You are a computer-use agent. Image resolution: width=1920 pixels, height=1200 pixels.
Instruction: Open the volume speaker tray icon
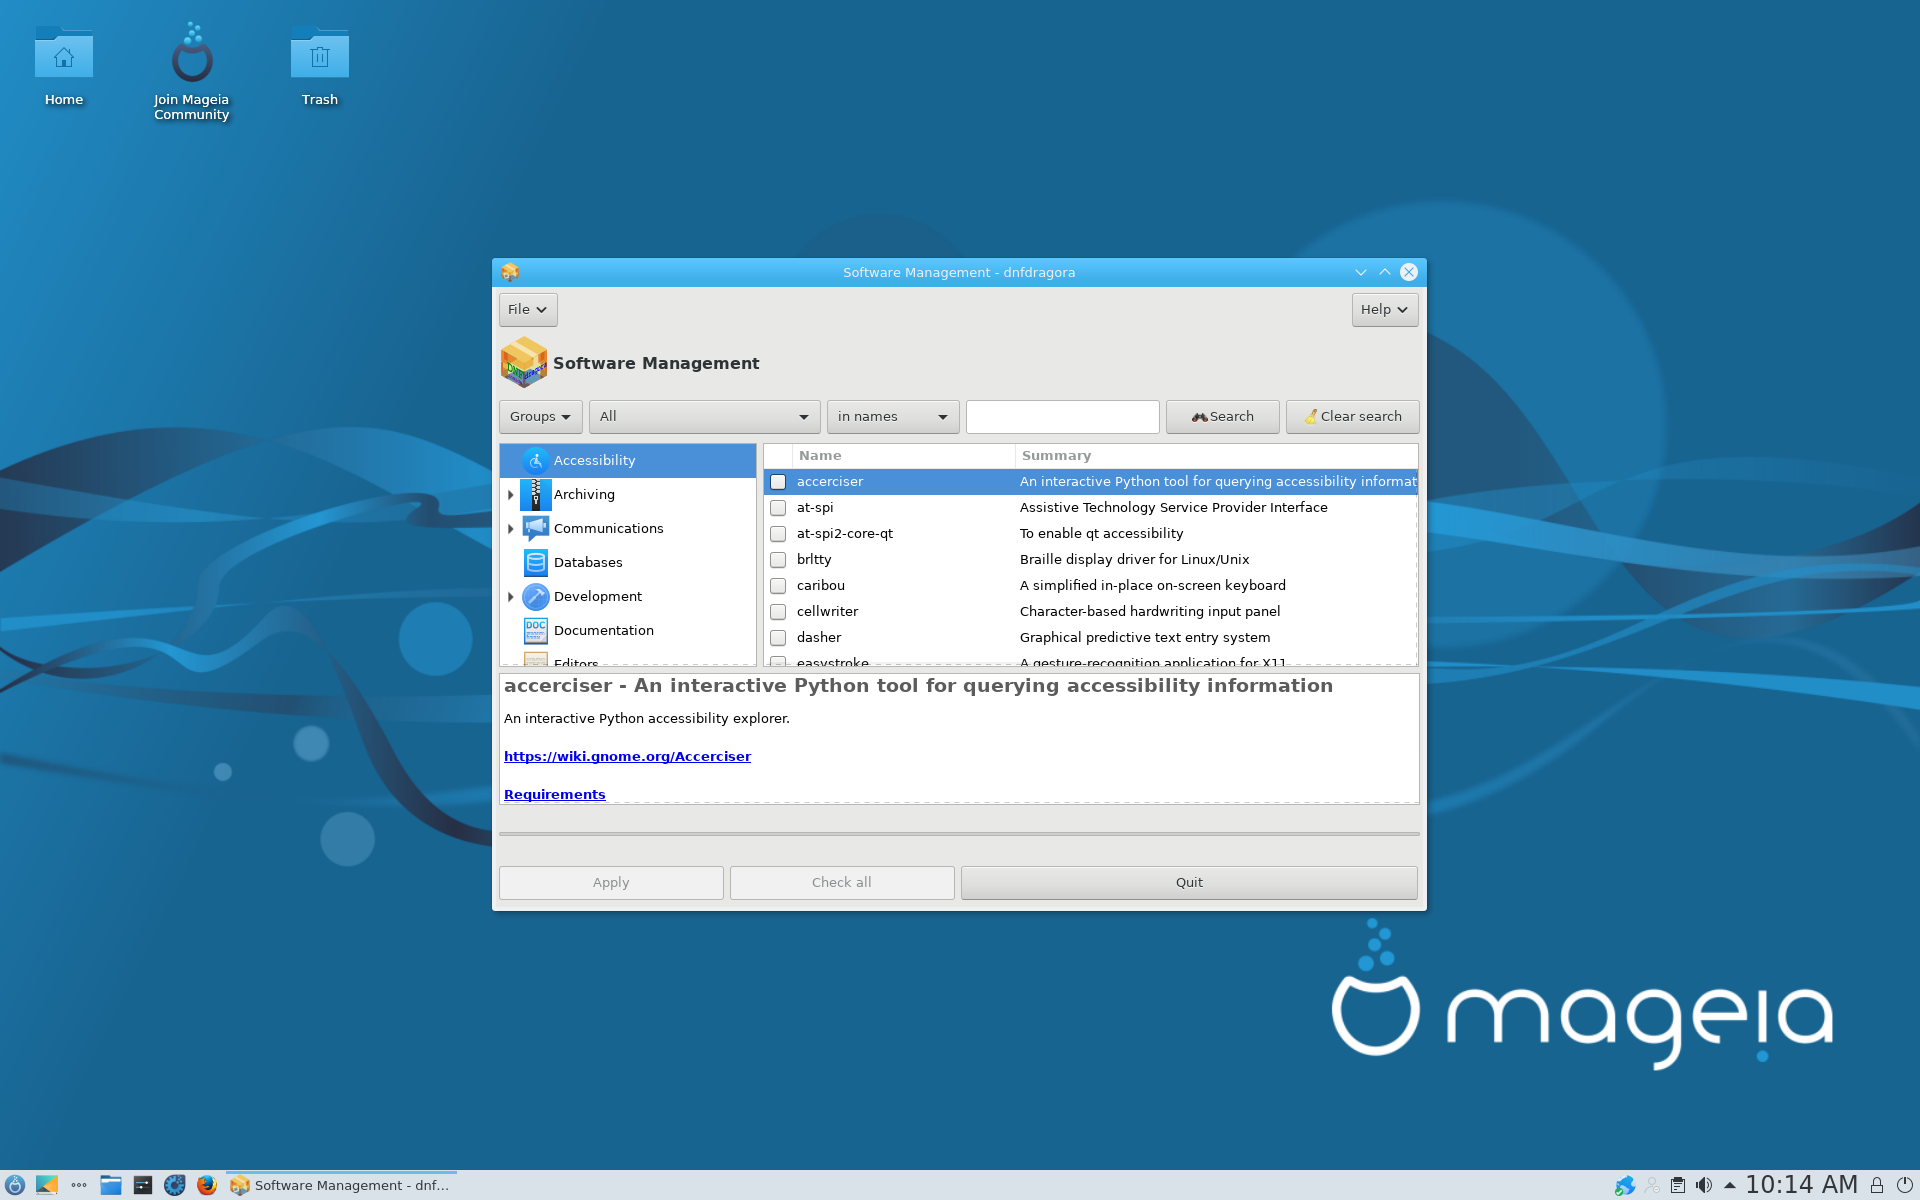[1704, 1185]
